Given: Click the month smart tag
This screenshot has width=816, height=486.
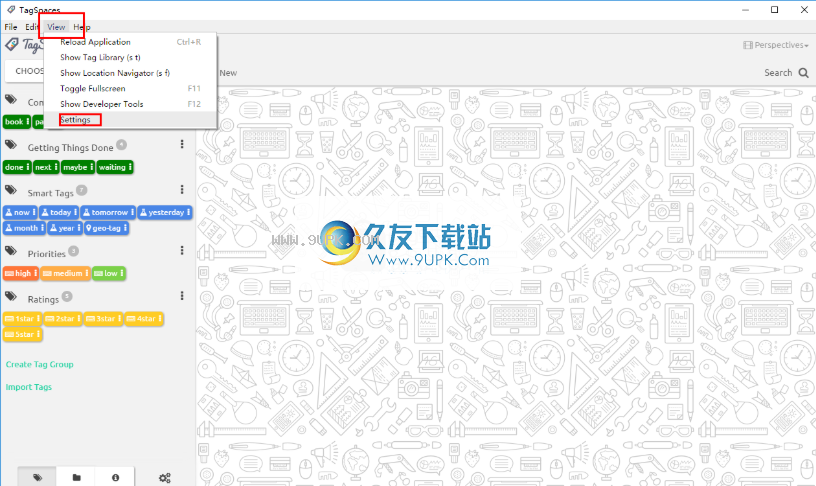Looking at the screenshot, I should 24,228.
